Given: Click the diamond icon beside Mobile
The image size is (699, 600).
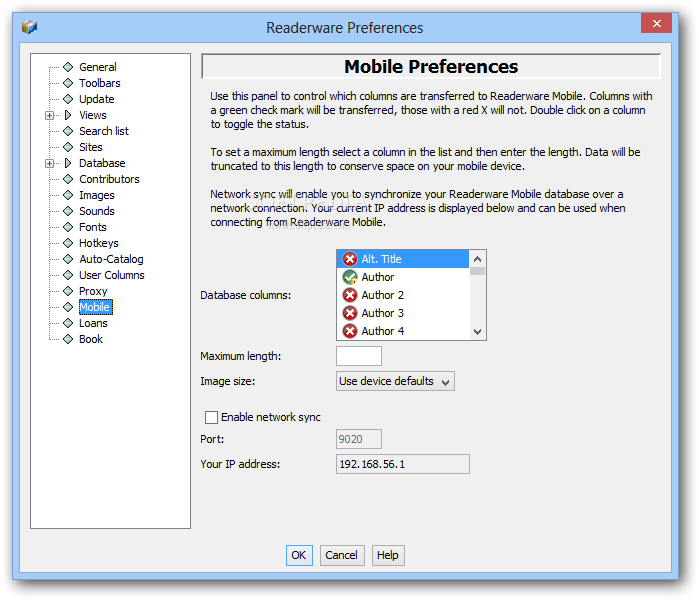Looking at the screenshot, I should pos(68,307).
